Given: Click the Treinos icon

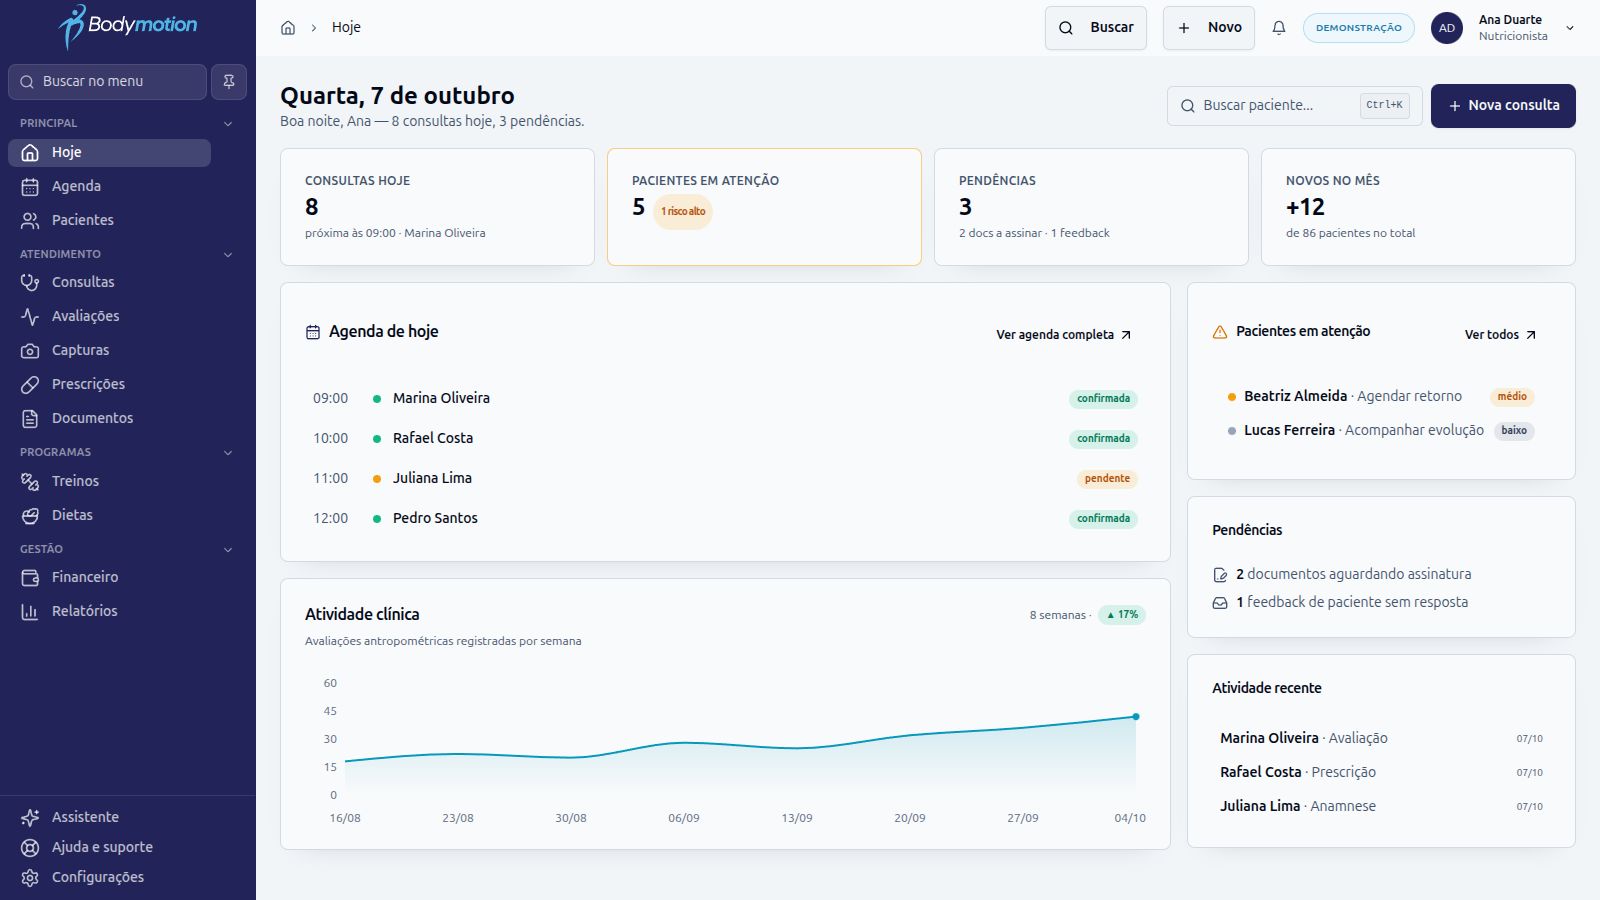Looking at the screenshot, I should click(x=30, y=482).
